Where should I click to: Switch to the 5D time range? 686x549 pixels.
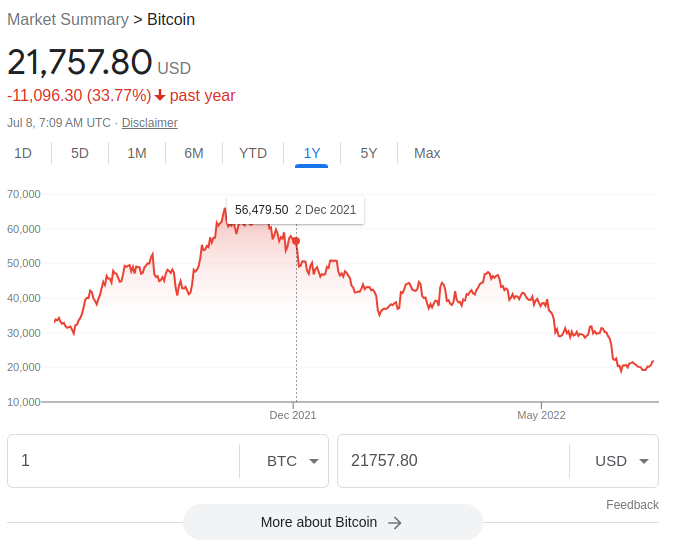point(80,153)
